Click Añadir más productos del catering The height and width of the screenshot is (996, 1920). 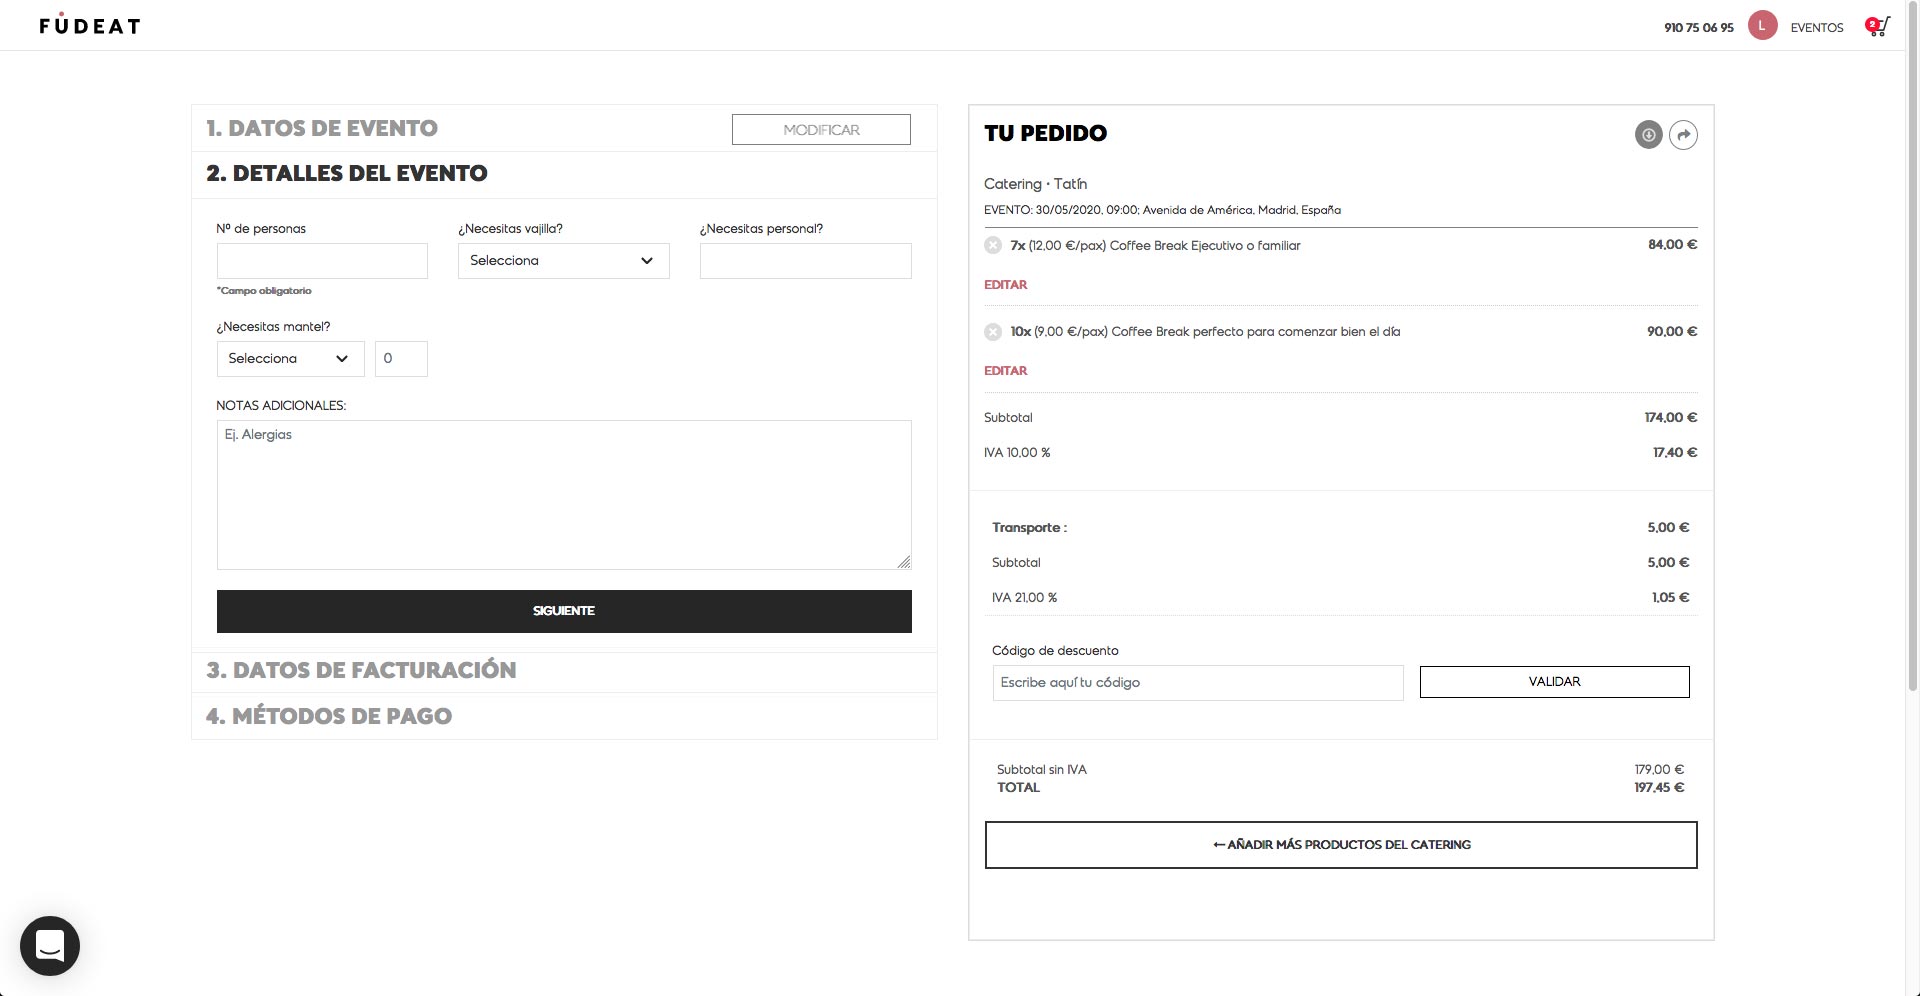[1341, 845]
